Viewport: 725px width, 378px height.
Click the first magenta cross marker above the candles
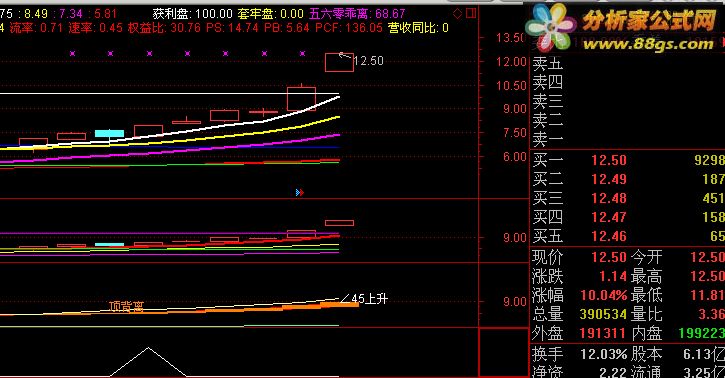[x=72, y=54]
